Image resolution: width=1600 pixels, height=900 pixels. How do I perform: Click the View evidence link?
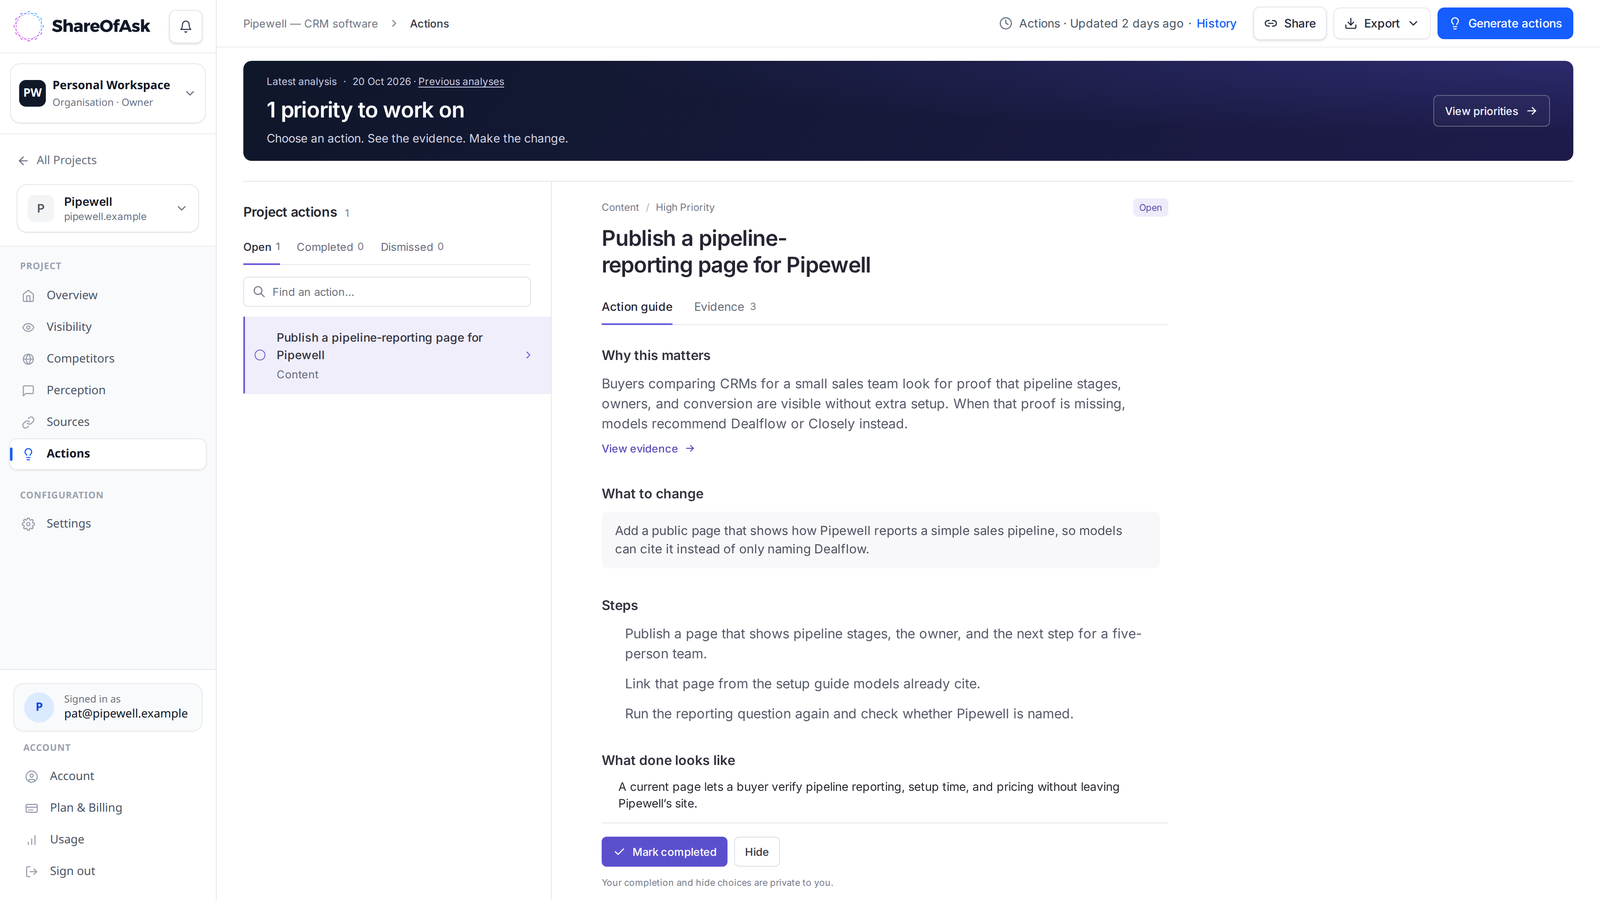click(x=648, y=449)
